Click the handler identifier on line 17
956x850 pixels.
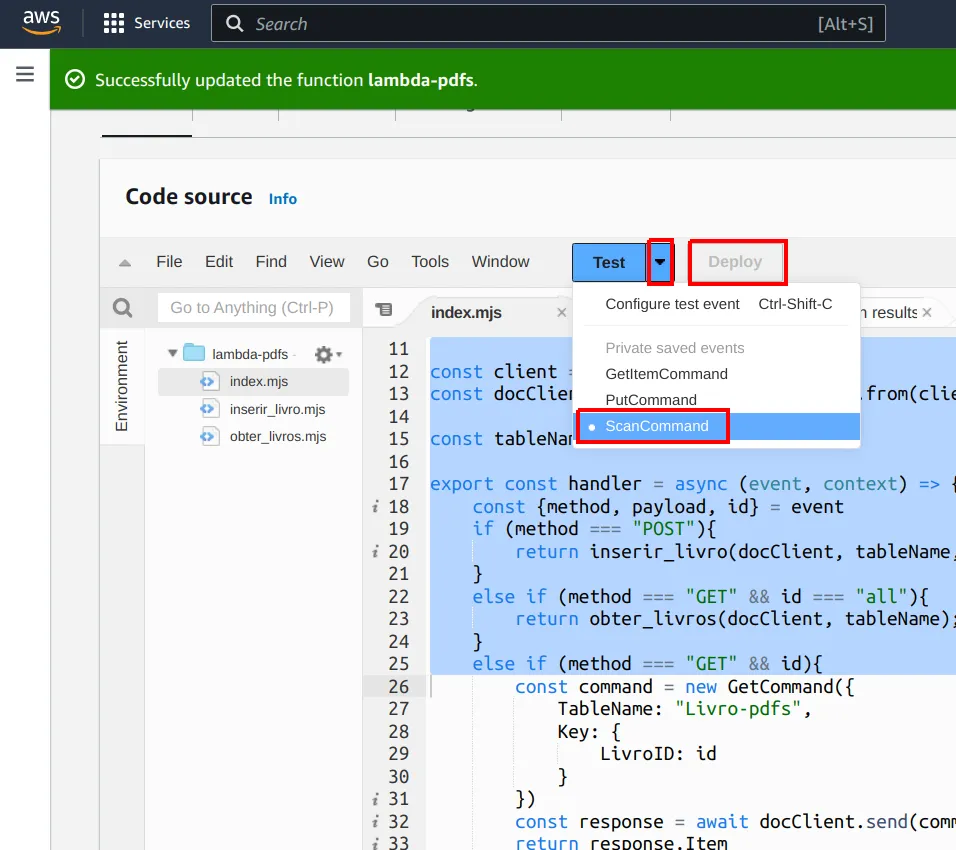(x=605, y=484)
